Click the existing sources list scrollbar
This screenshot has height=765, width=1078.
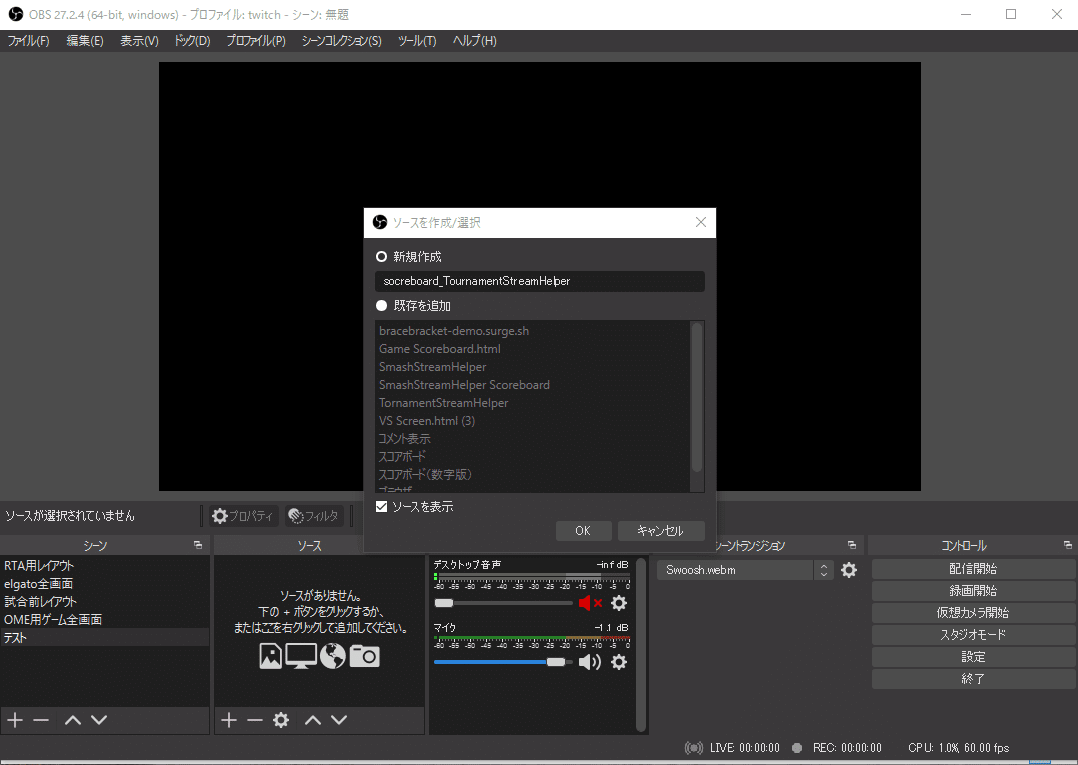[x=697, y=397]
